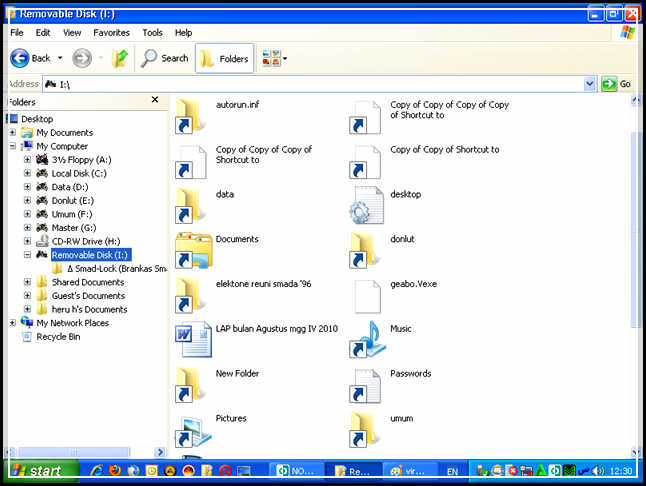Close the Folders pane with the X
The width and height of the screenshot is (646, 486).
tap(155, 100)
